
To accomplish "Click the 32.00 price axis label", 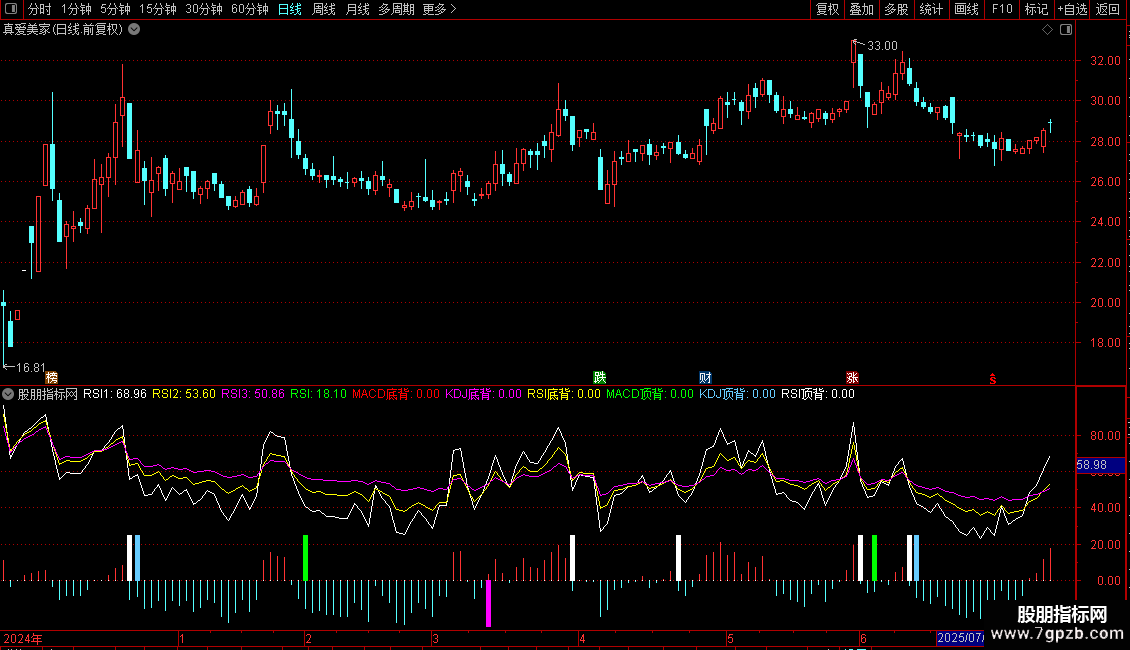I will pos(1105,61).
